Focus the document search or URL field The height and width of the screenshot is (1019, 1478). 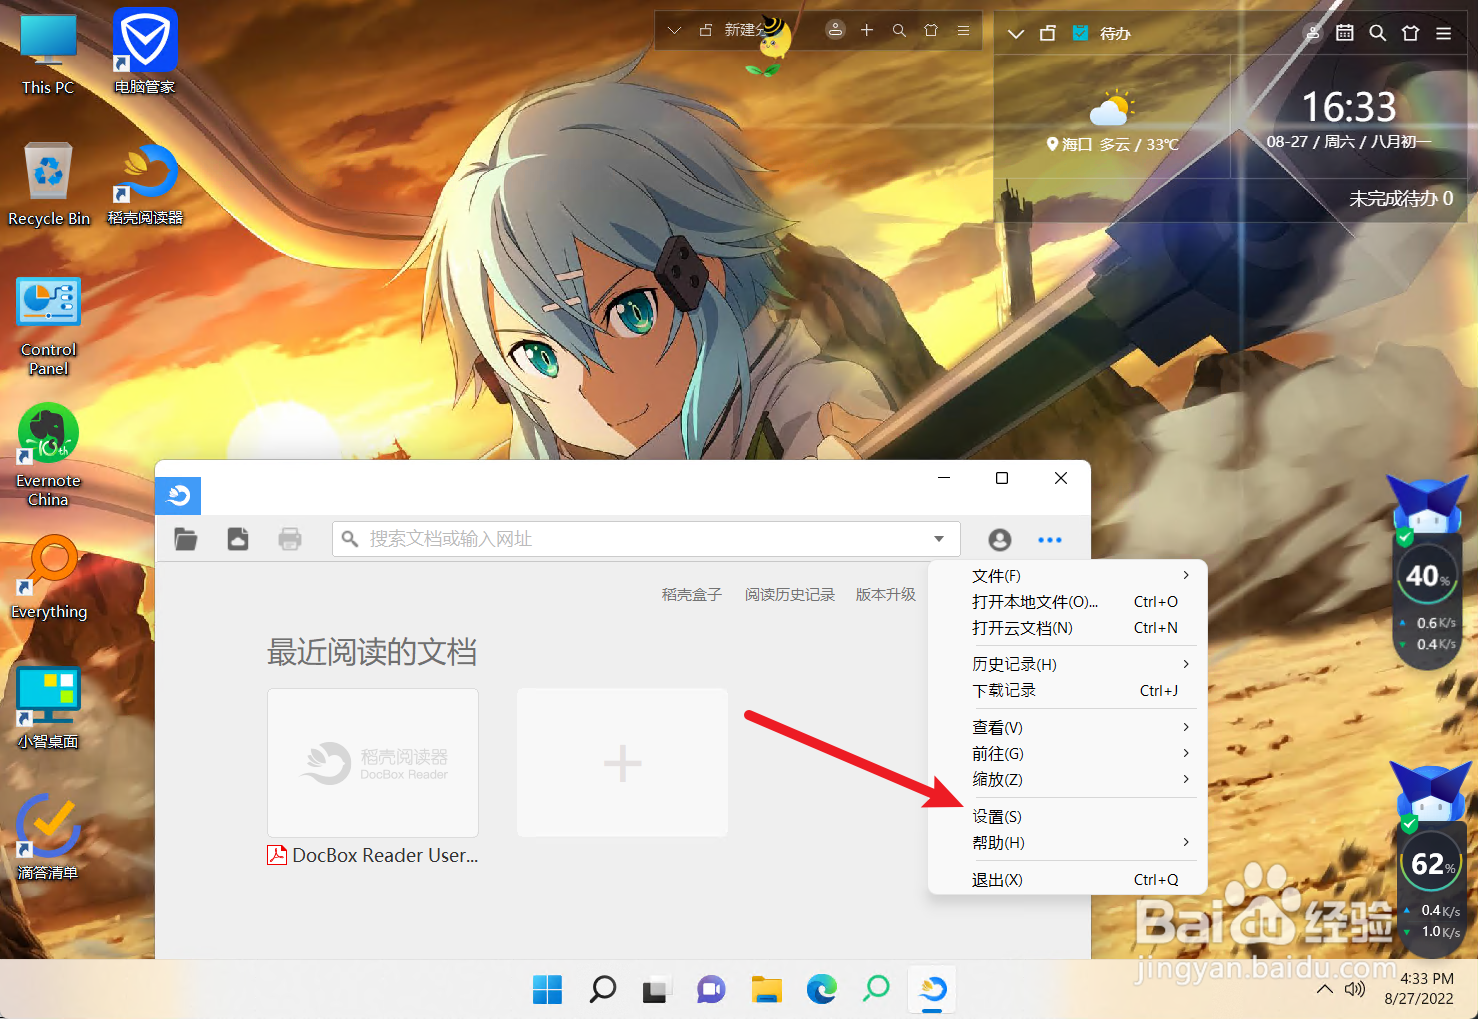646,539
